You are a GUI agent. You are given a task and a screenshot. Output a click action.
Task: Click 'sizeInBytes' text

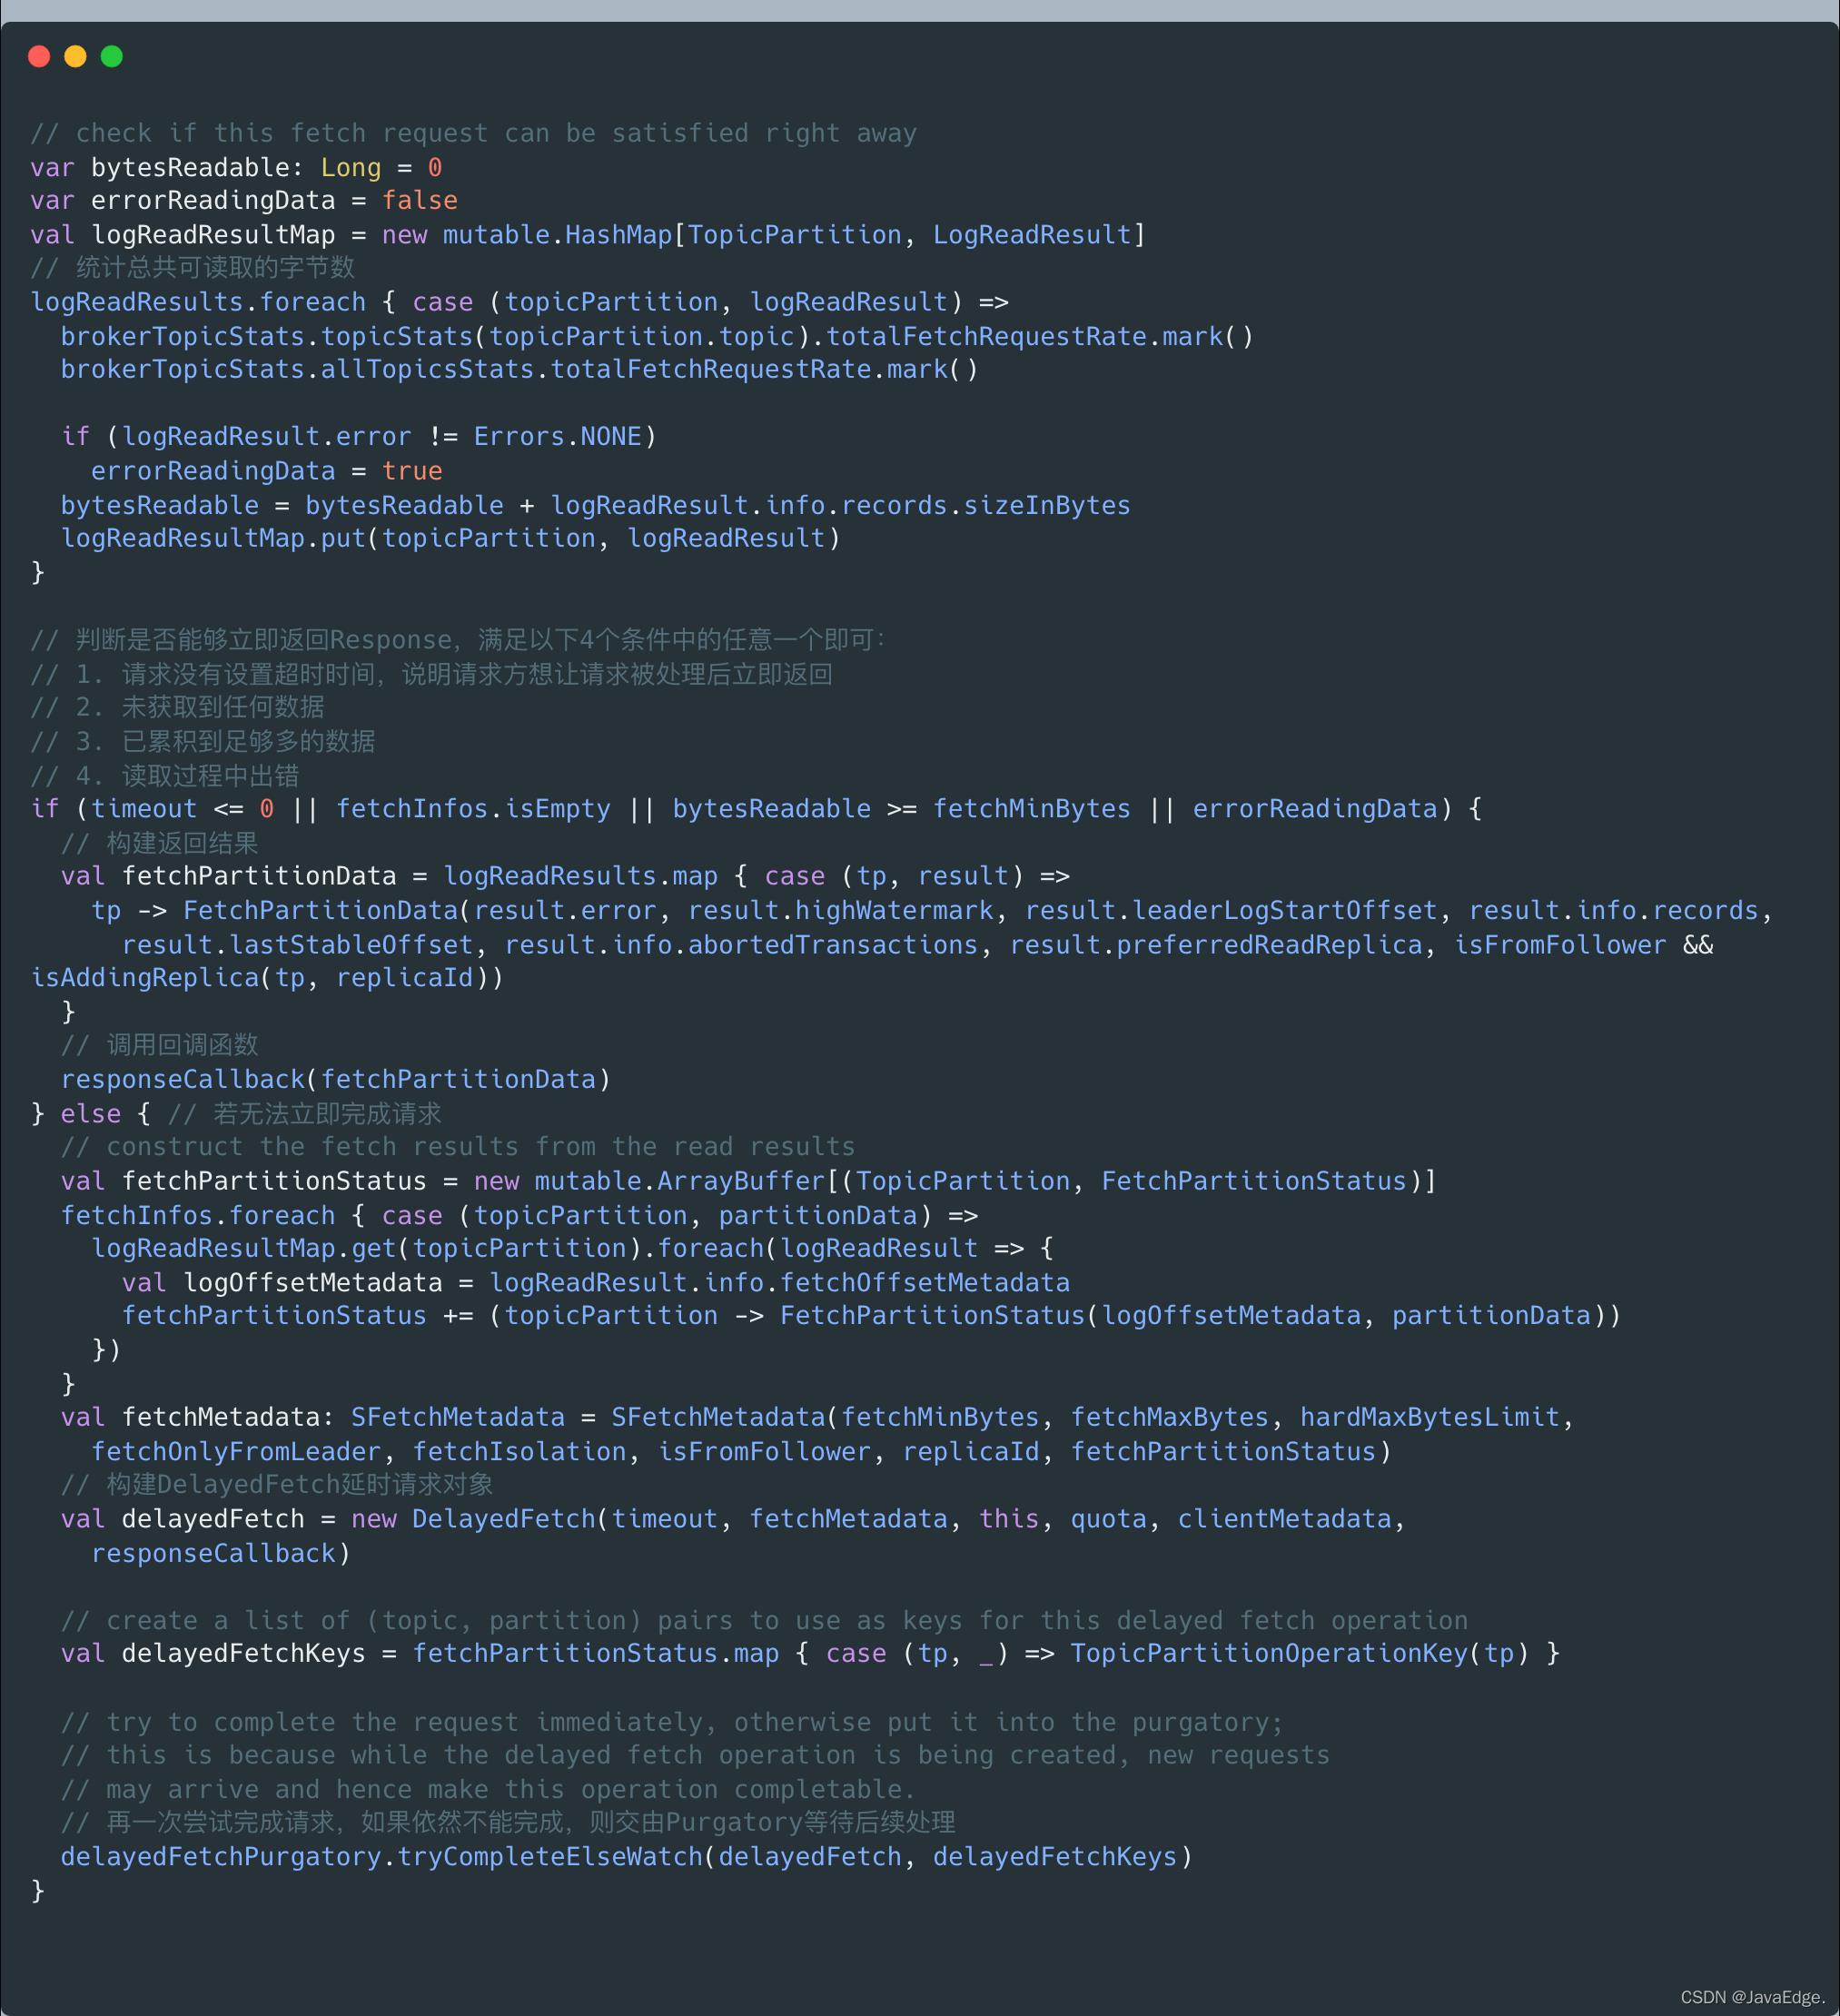pyautogui.click(x=1047, y=505)
